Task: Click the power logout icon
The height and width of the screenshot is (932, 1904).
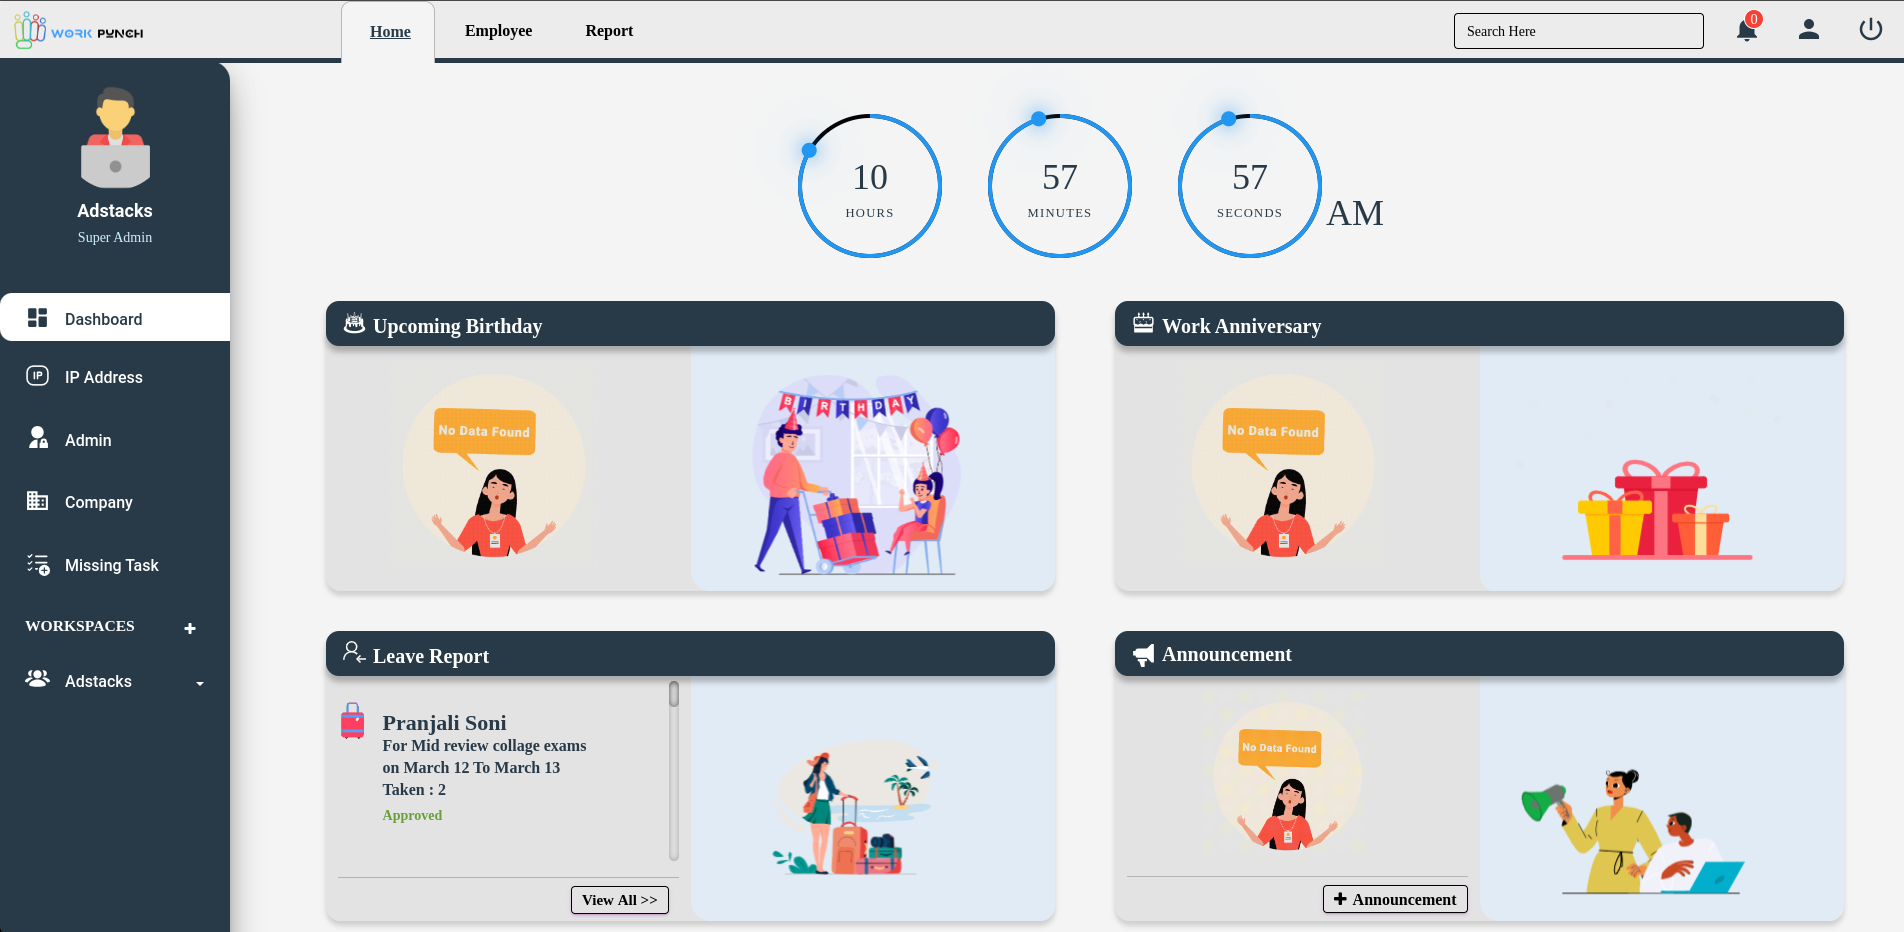Action: coord(1870,30)
